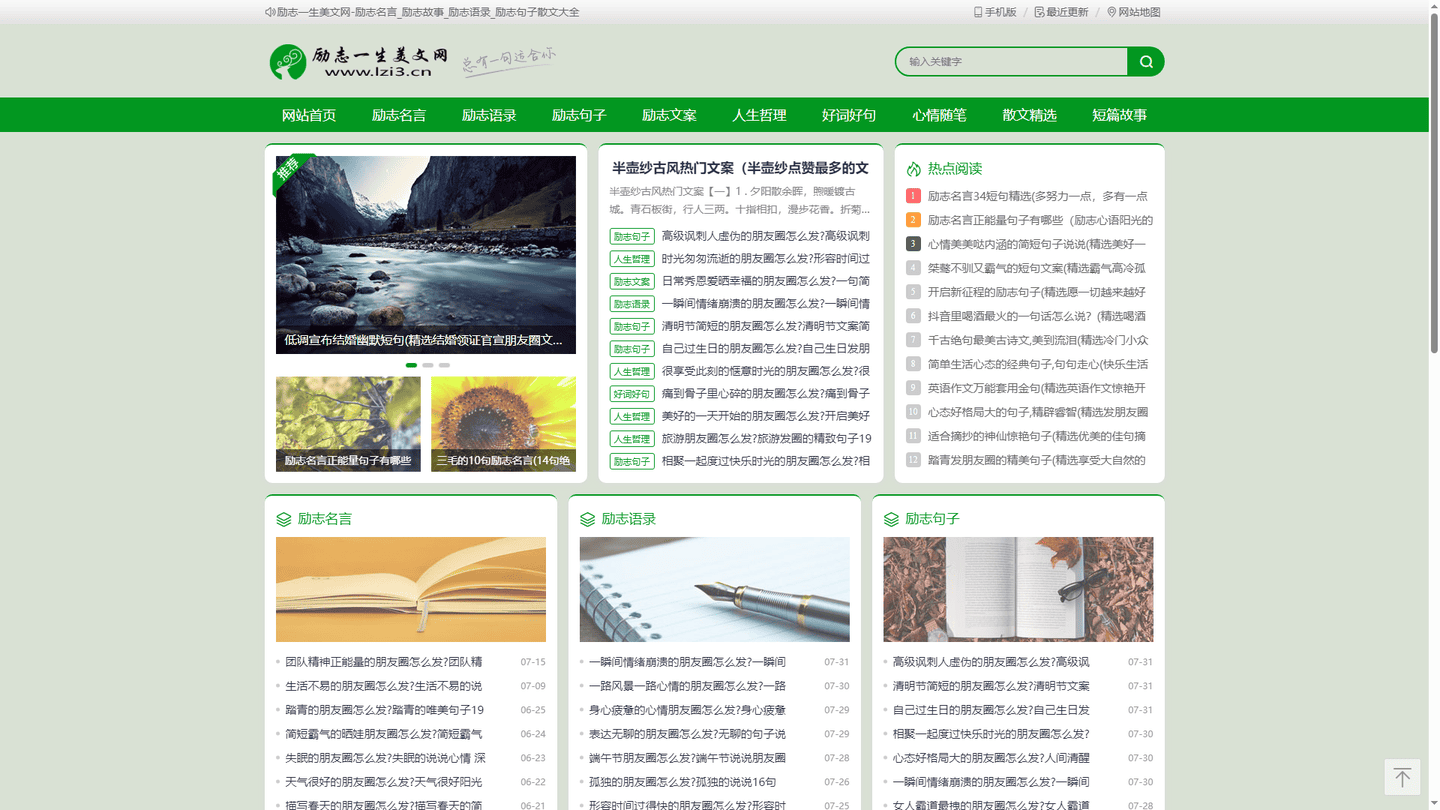The width and height of the screenshot is (1440, 810).
Task: Click the site logo 励志一生美文网
Action: [359, 62]
